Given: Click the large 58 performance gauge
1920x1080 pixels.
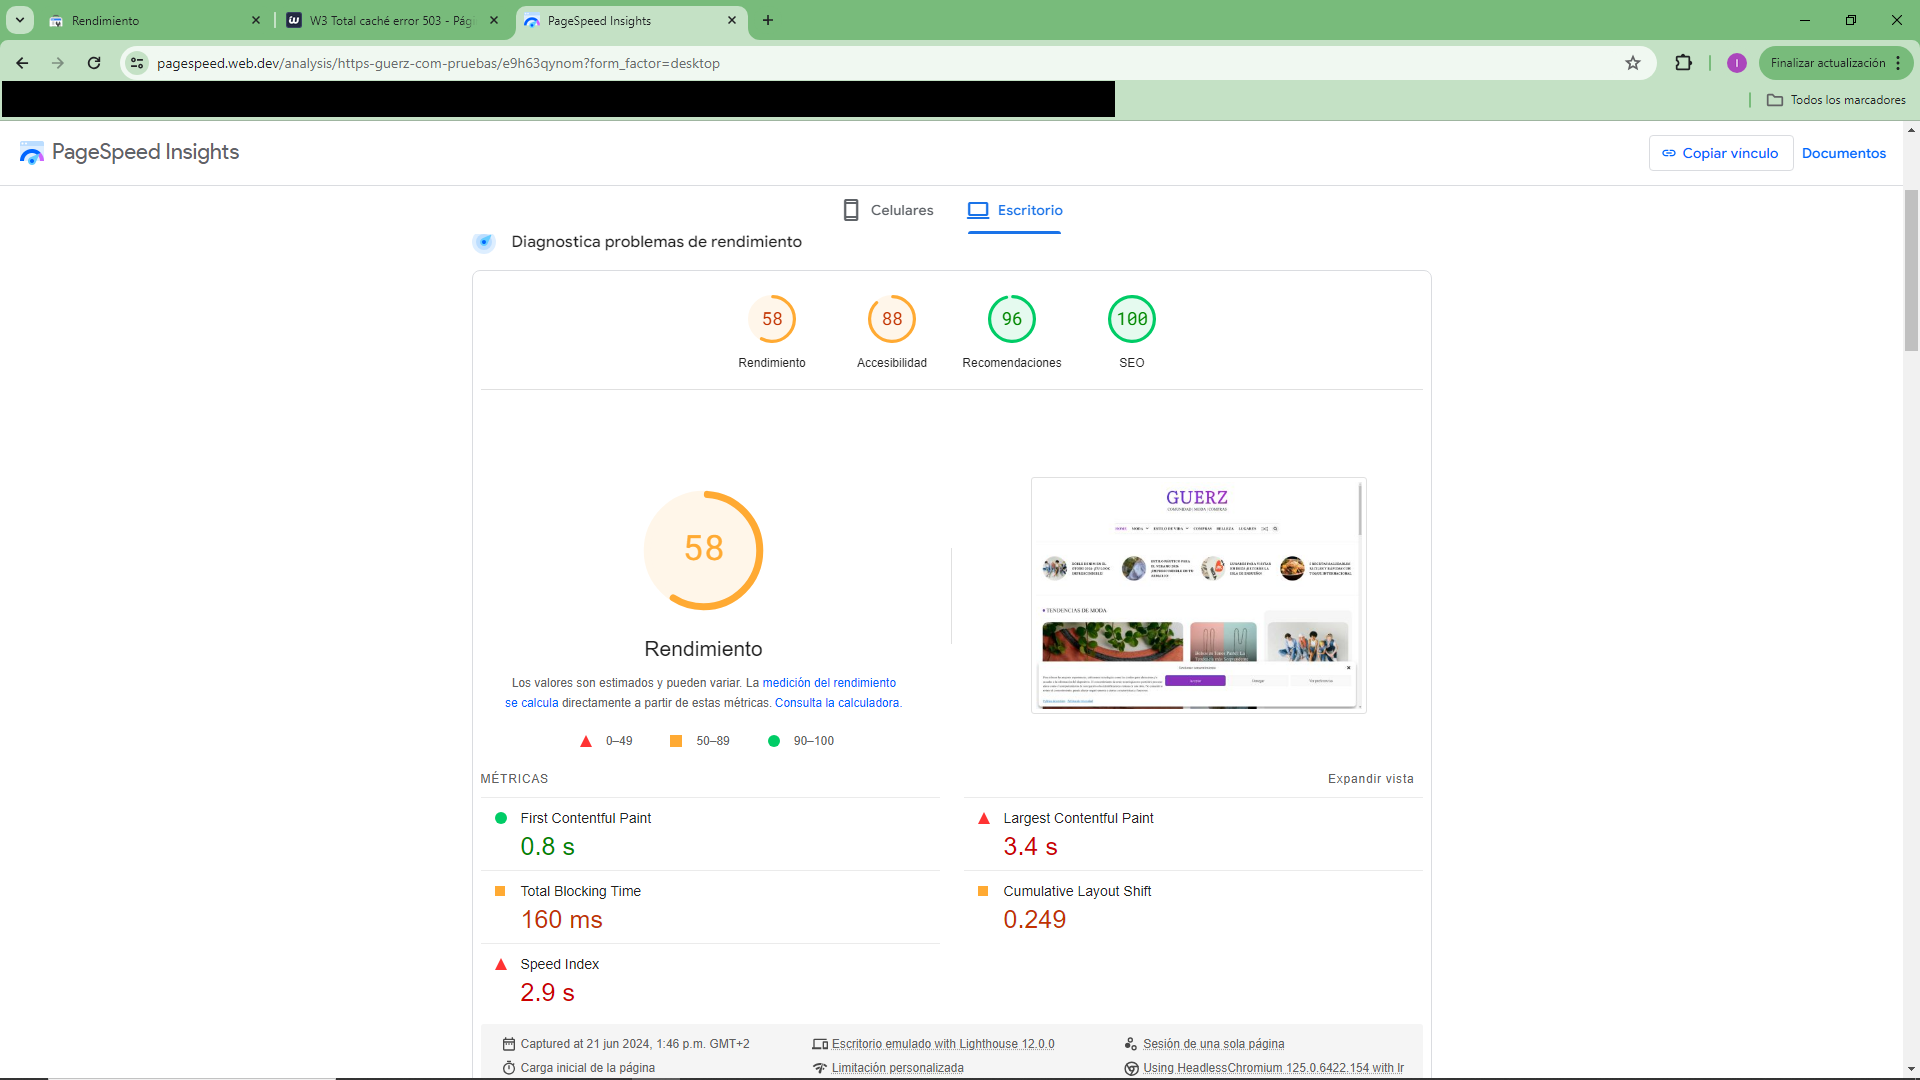Looking at the screenshot, I should coord(704,550).
